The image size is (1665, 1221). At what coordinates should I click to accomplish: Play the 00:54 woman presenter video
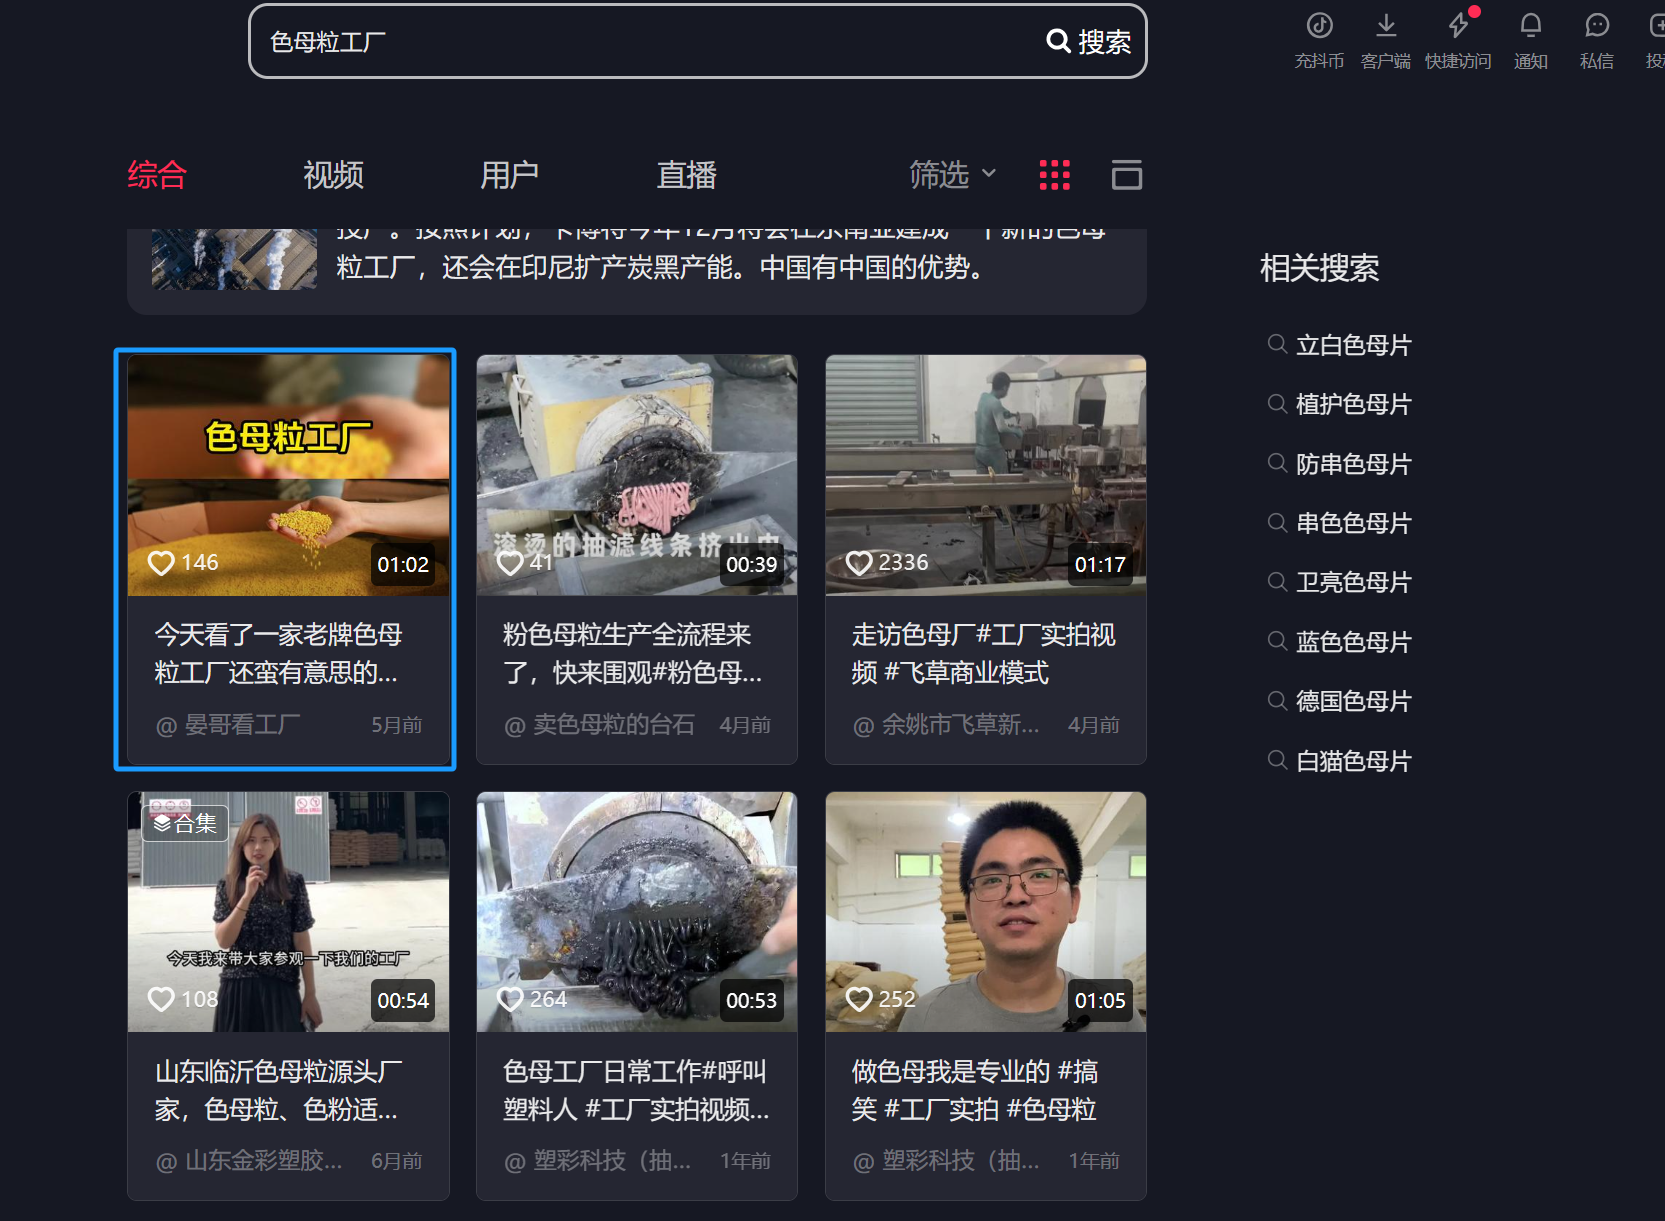(288, 911)
